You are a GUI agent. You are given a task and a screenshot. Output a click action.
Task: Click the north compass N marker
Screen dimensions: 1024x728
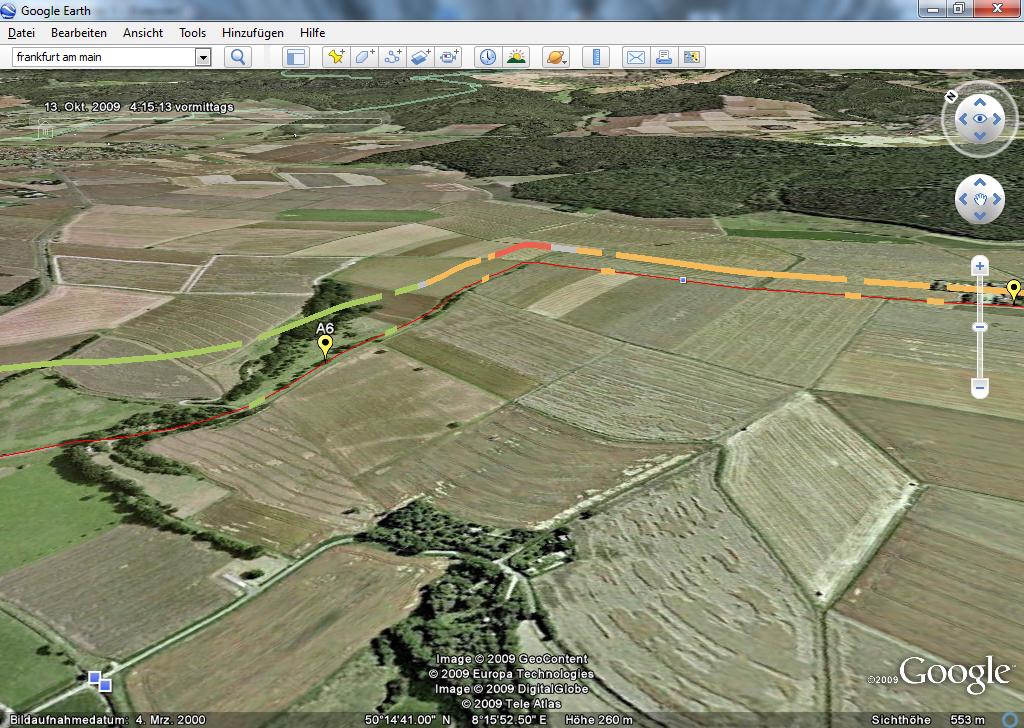pos(951,96)
